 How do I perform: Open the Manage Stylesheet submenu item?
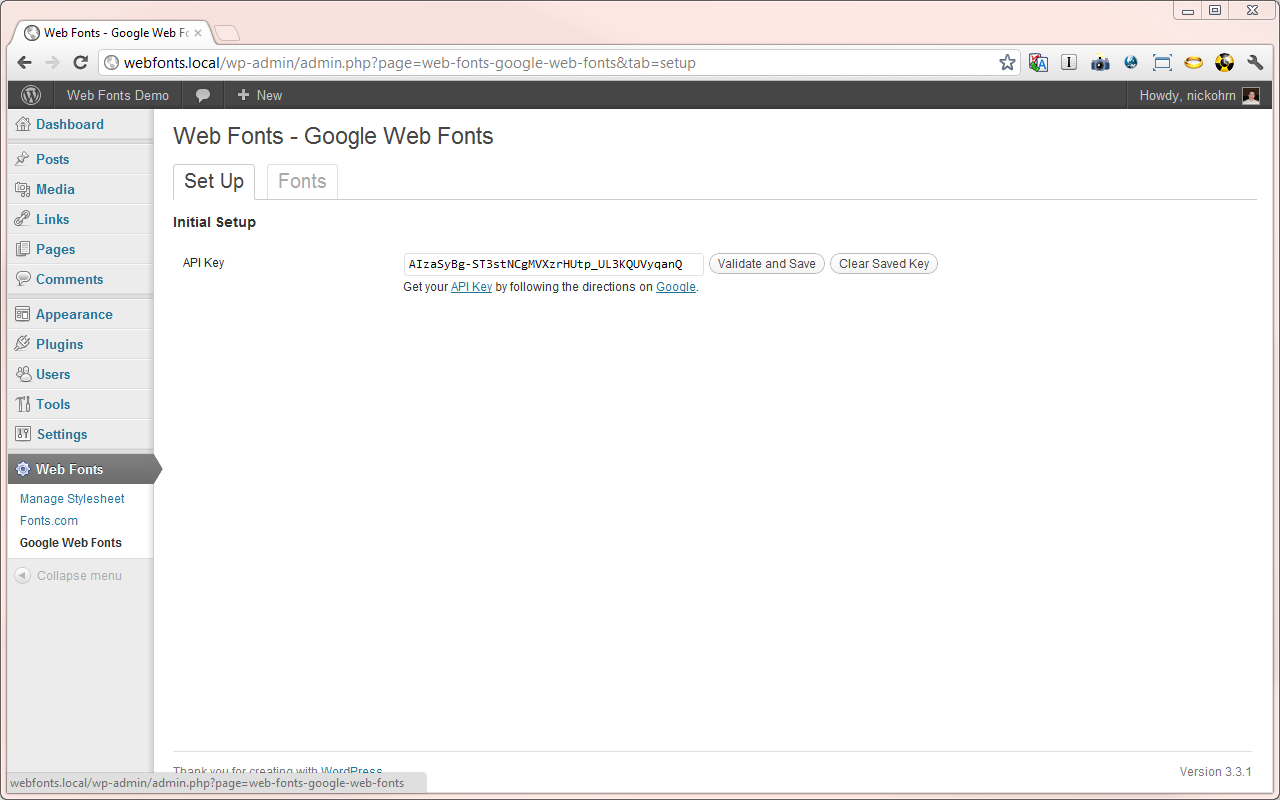coord(72,499)
